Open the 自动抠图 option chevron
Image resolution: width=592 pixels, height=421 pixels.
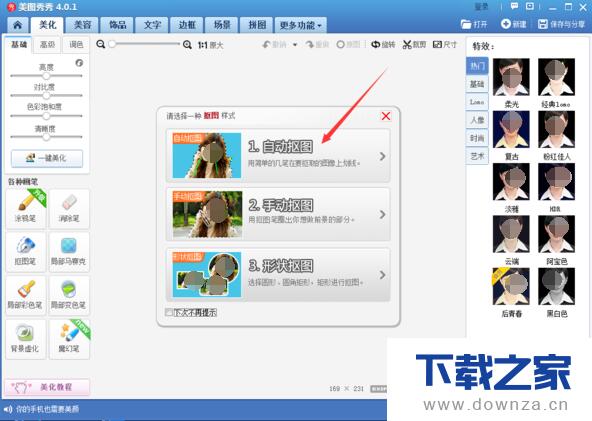(382, 156)
